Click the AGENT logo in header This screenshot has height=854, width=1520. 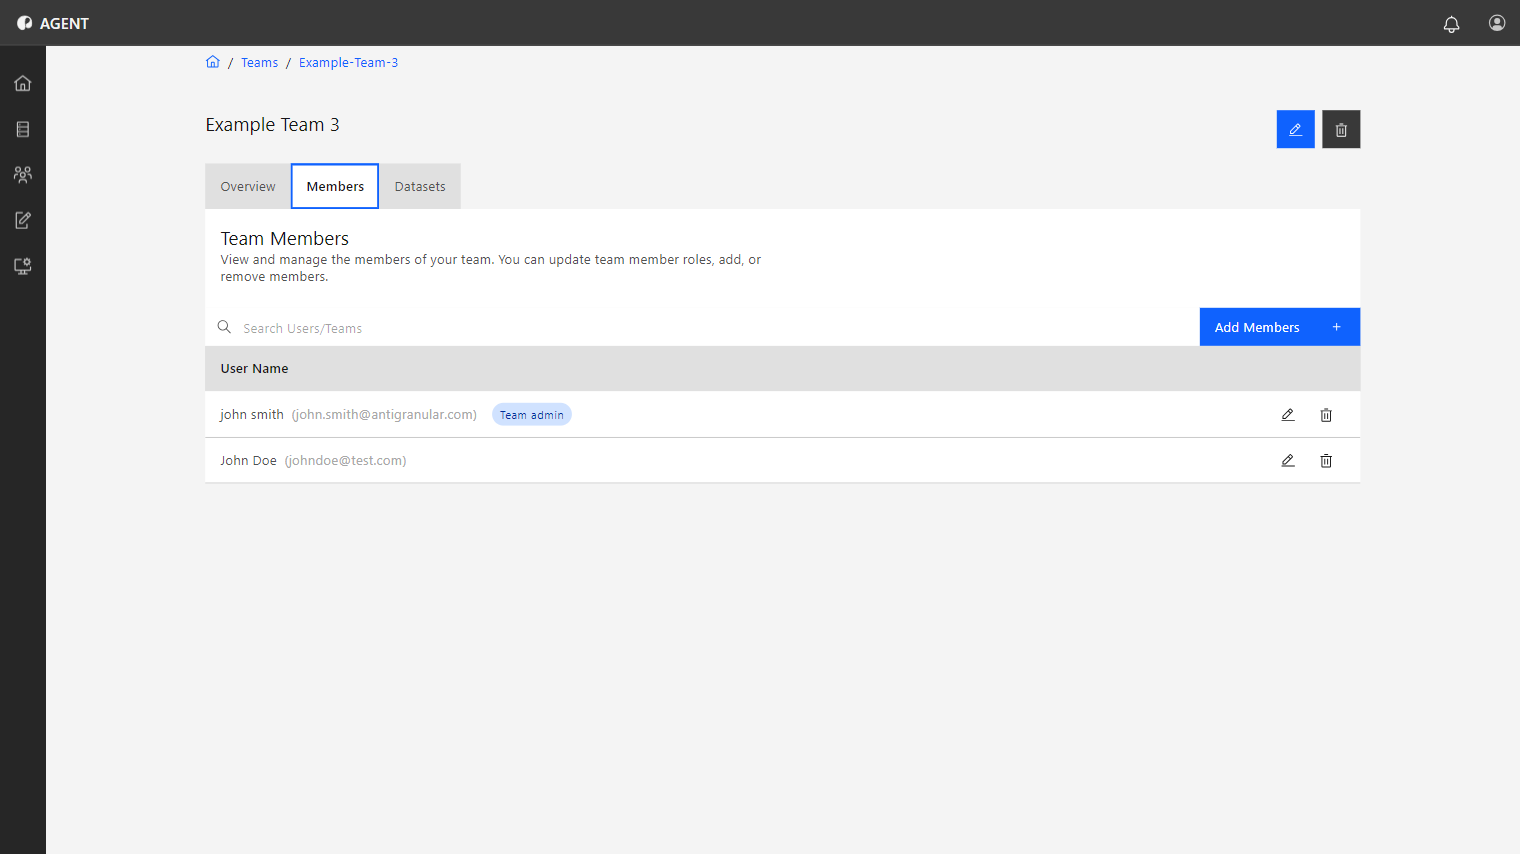click(x=53, y=23)
